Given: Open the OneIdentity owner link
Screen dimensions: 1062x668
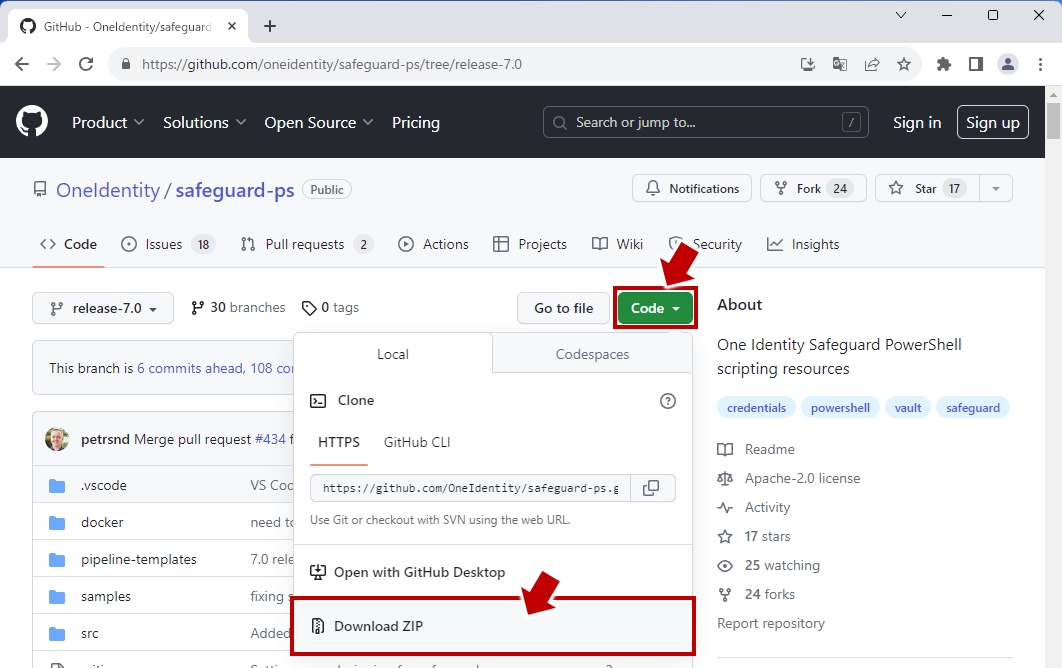Looking at the screenshot, I should [108, 190].
